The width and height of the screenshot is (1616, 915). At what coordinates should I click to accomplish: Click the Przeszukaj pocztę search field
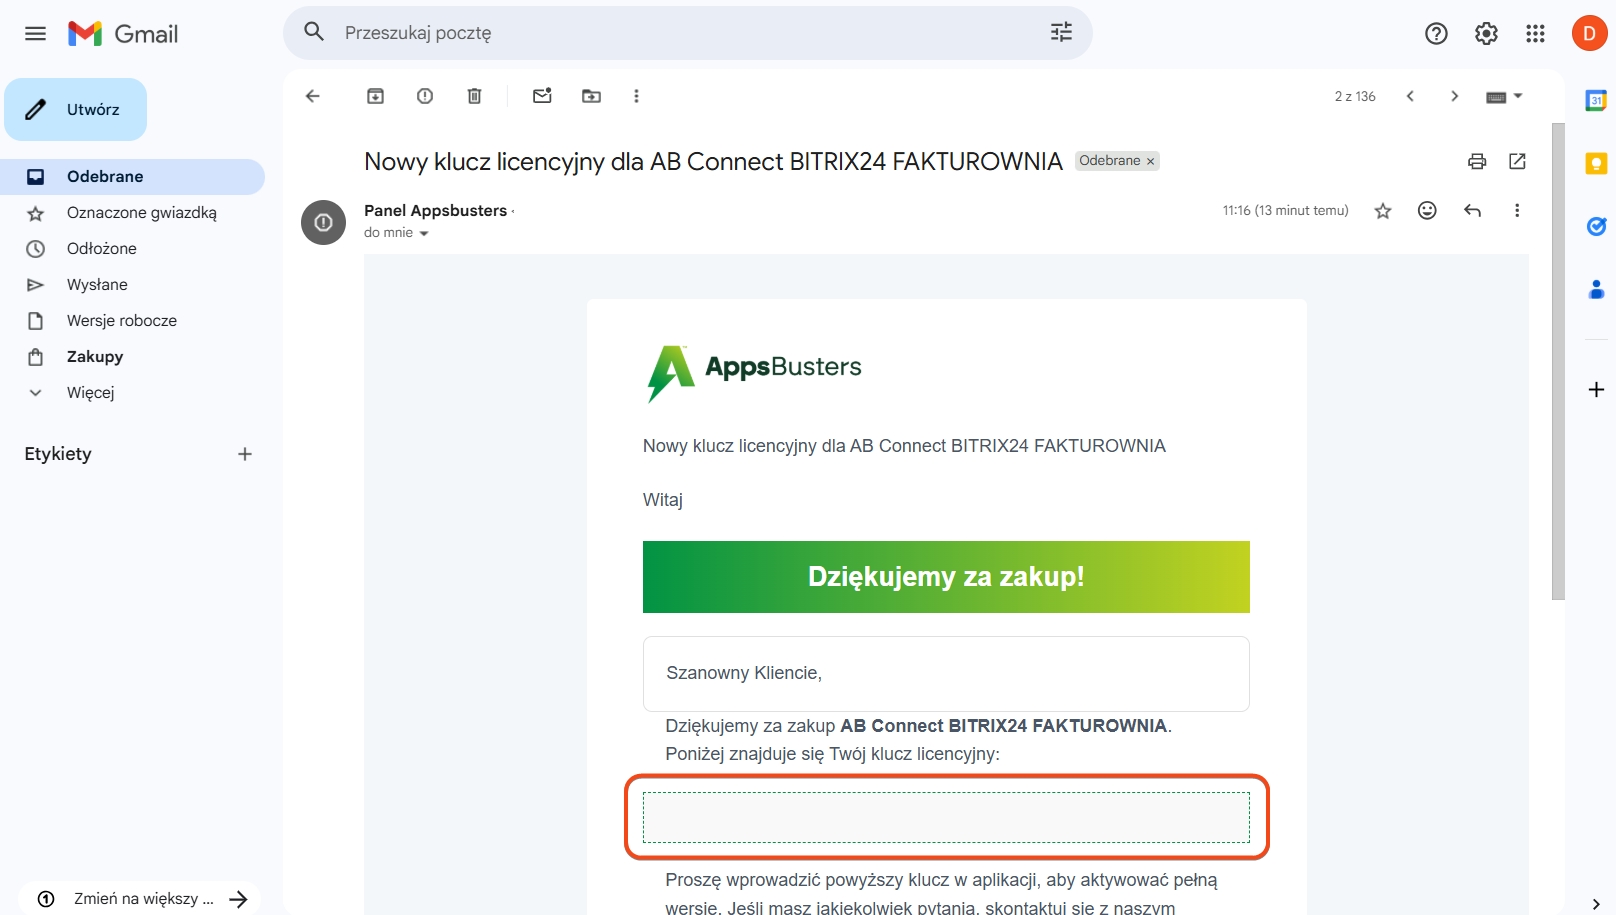(680, 33)
